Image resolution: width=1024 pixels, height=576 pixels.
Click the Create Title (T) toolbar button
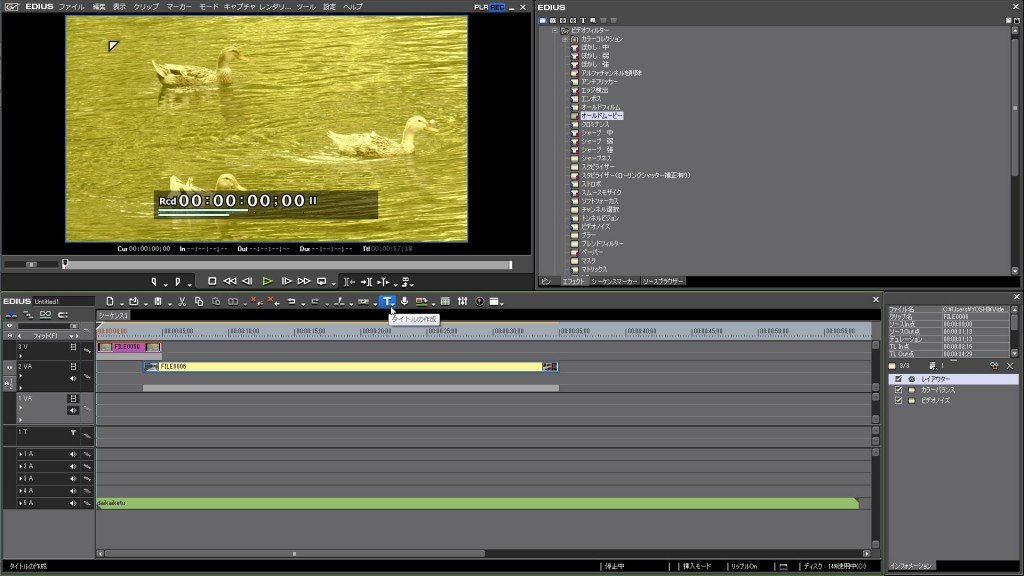[x=387, y=301]
